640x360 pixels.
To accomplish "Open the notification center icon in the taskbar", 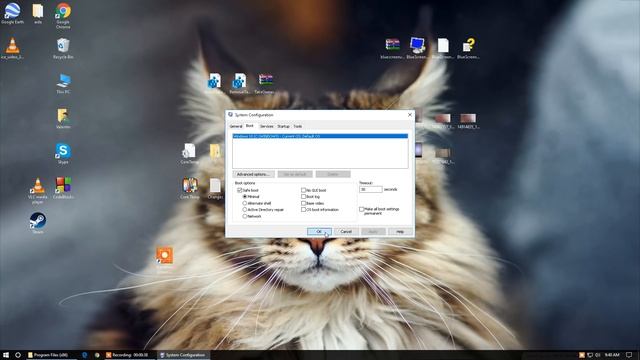I will 629,355.
